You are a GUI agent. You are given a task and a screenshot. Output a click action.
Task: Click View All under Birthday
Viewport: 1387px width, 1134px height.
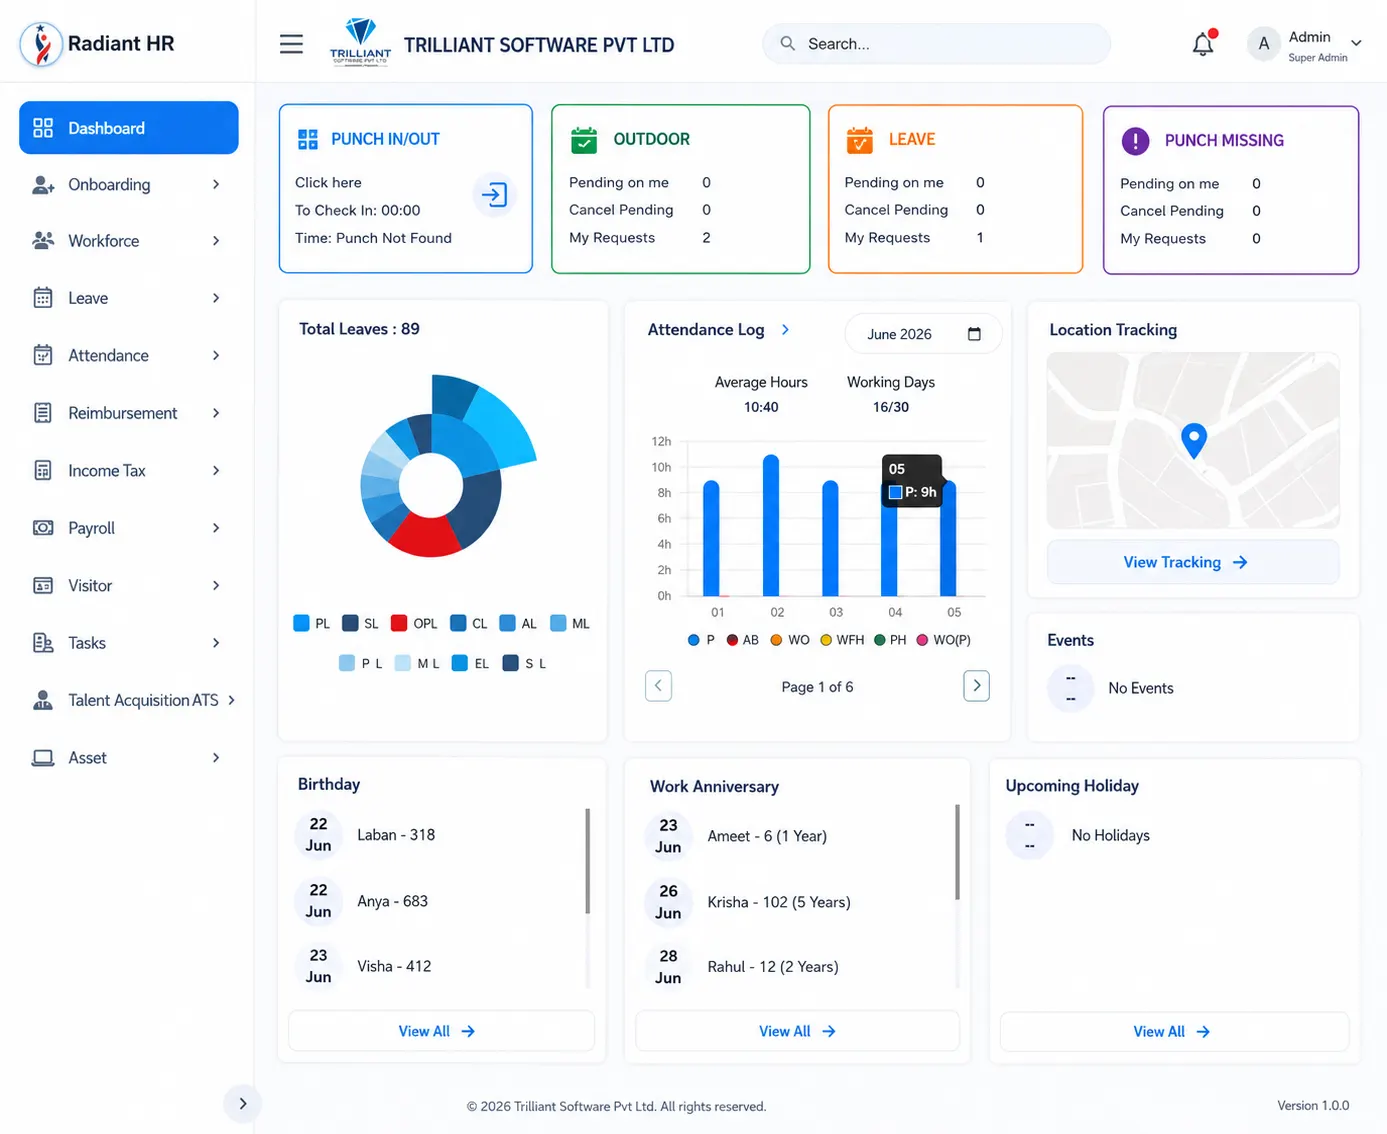tap(441, 1031)
